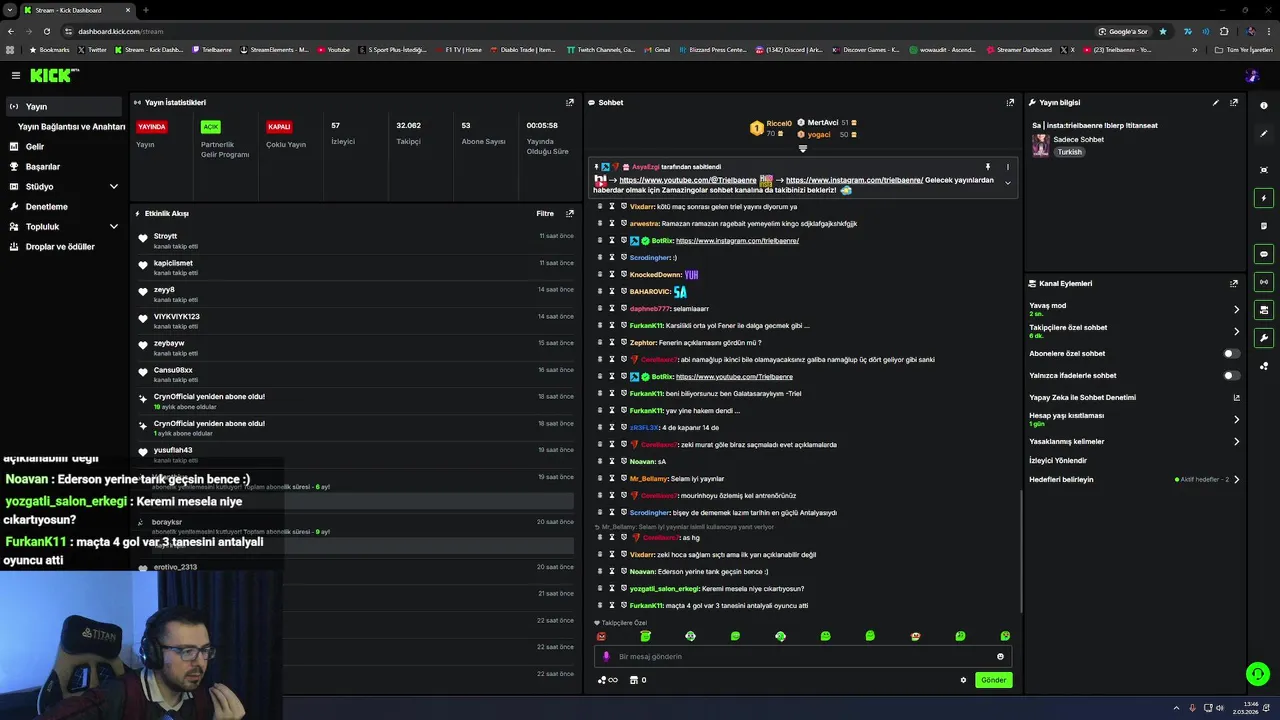
Task: Click the chat message input field
Action: 802,657
